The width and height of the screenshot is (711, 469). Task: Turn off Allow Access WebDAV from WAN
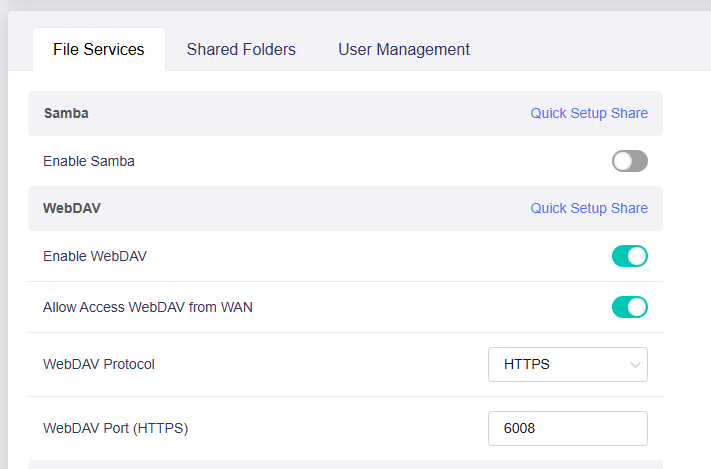tap(630, 307)
